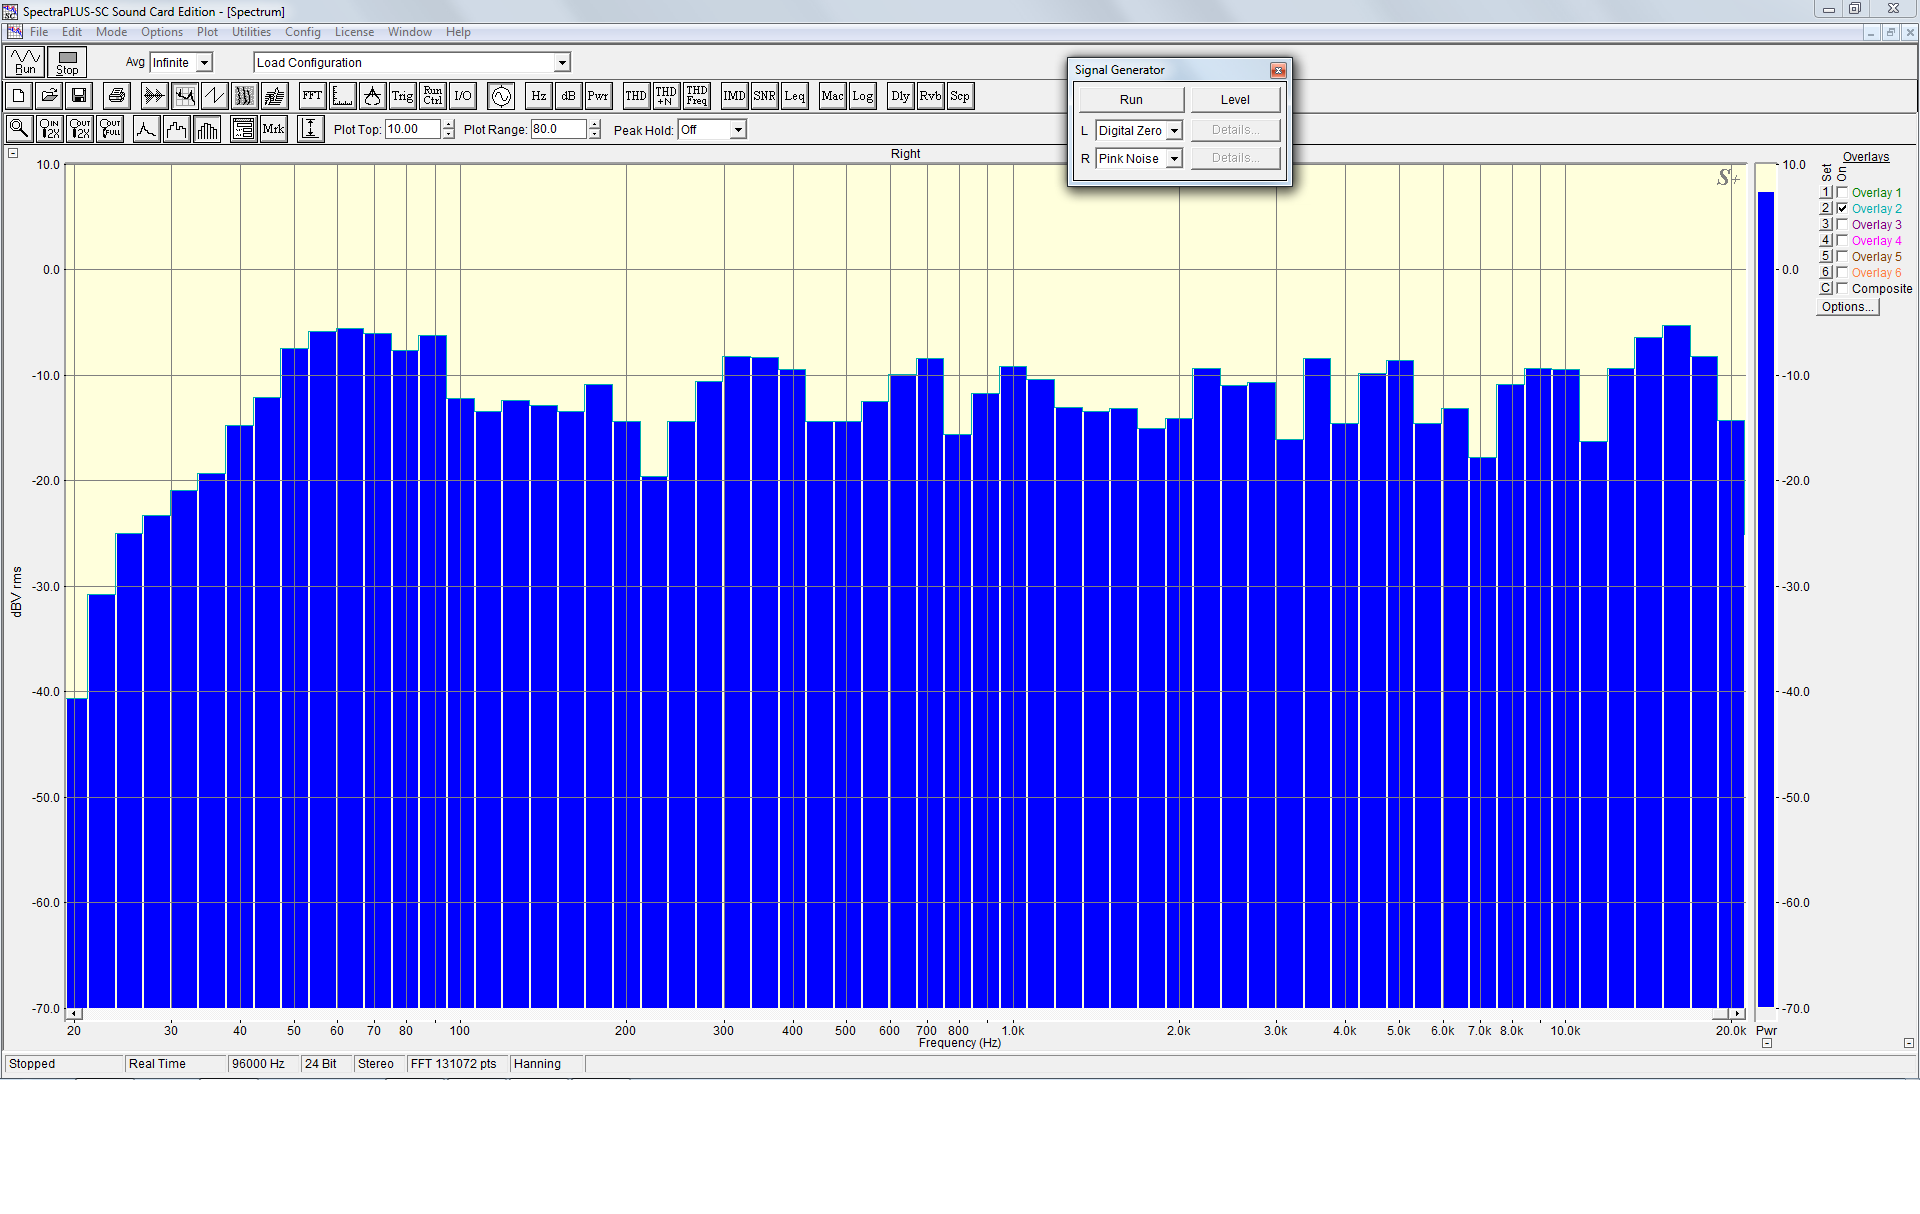
Task: Enable the Composite overlay checkbox
Action: (1842, 288)
